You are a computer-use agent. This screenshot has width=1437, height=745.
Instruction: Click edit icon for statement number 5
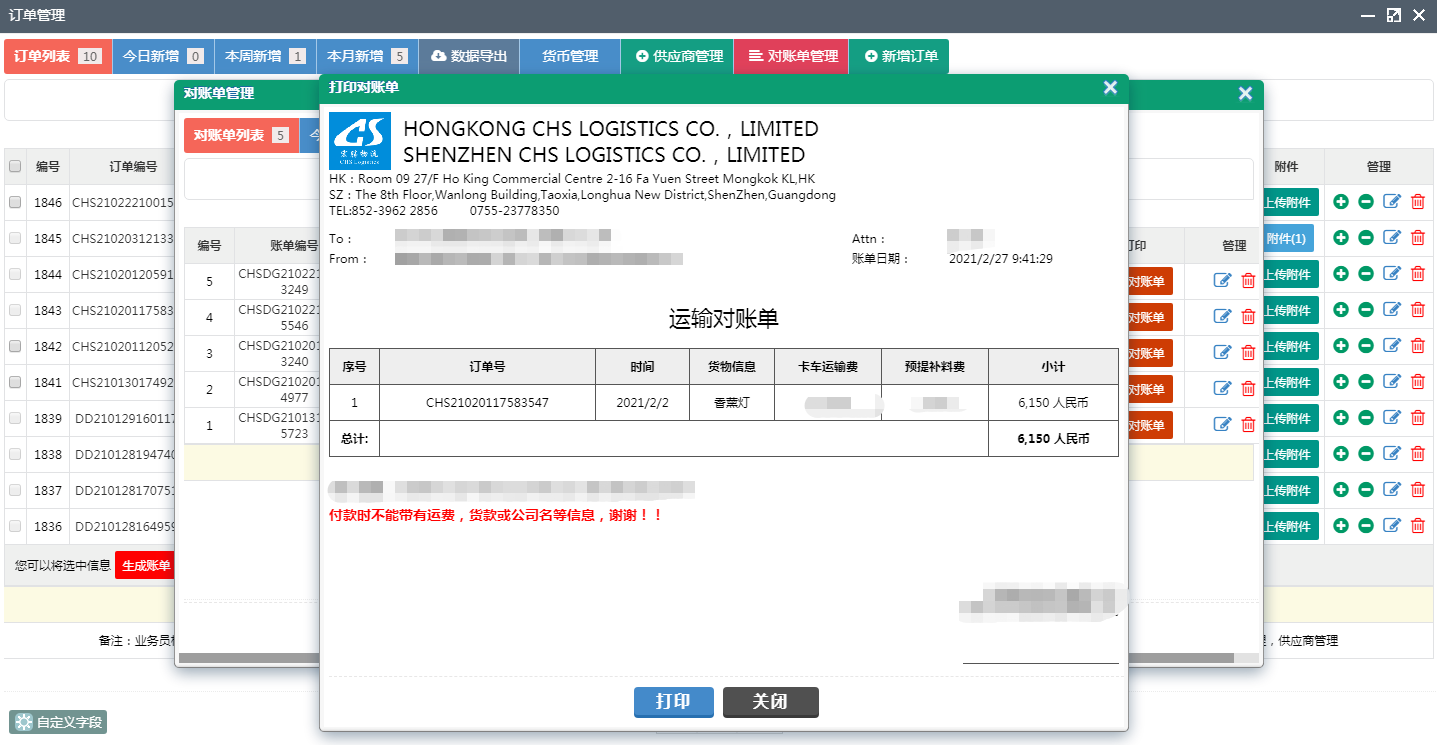point(1222,281)
